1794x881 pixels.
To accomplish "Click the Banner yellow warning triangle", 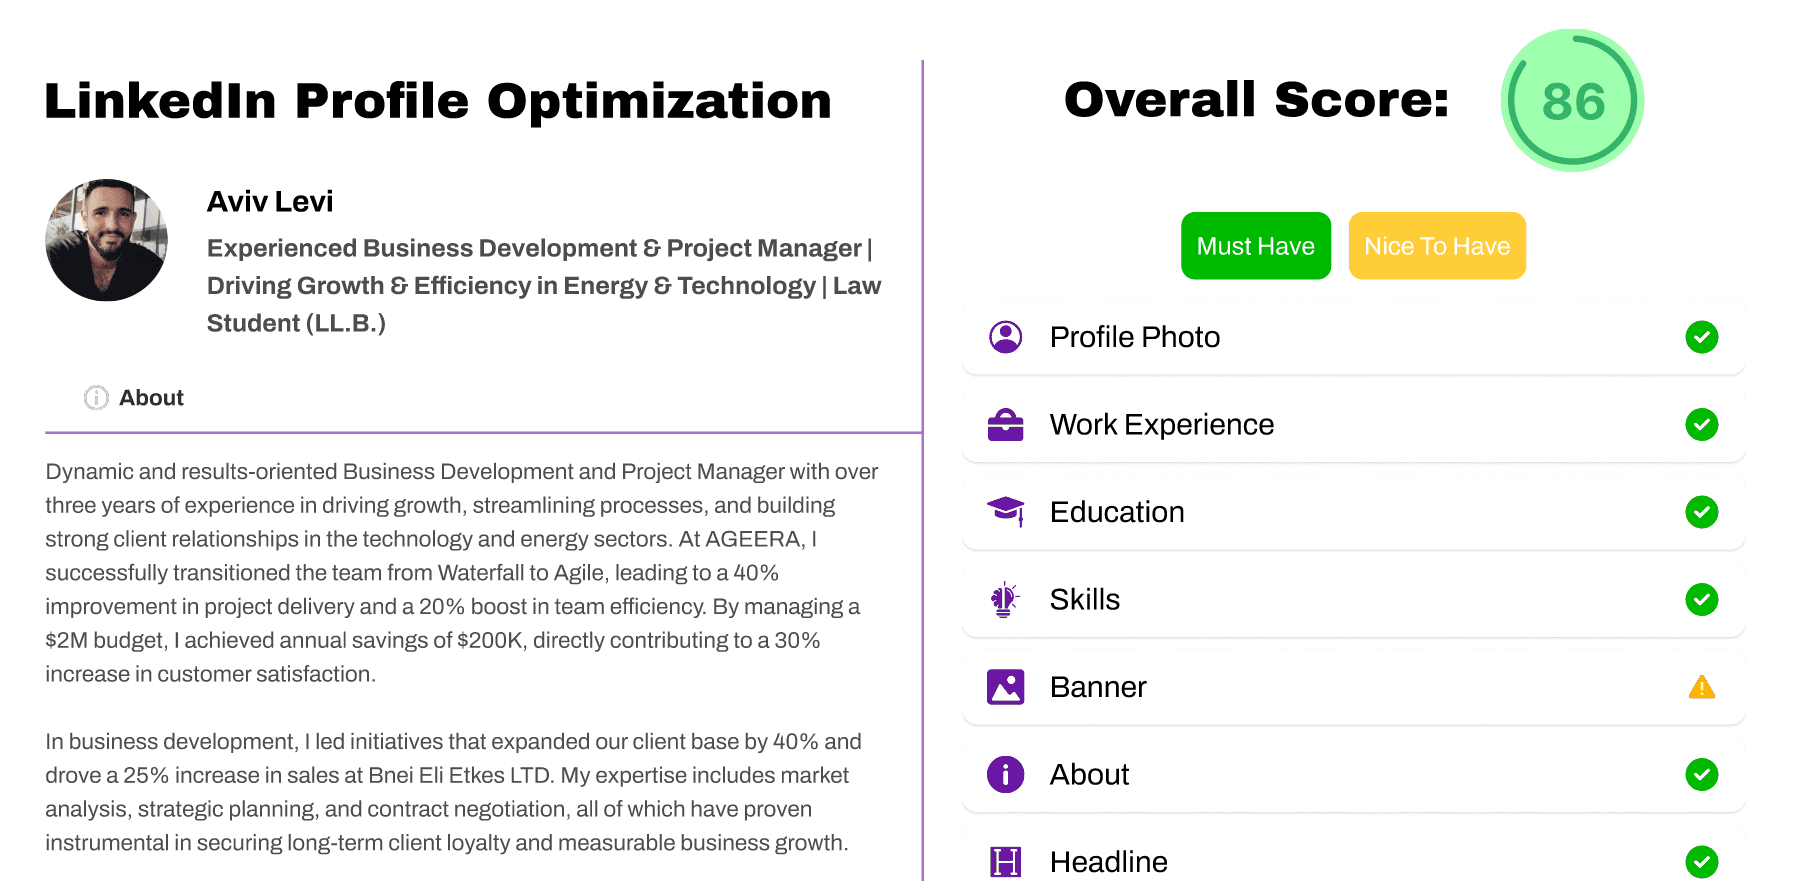I will pyautogui.click(x=1701, y=687).
